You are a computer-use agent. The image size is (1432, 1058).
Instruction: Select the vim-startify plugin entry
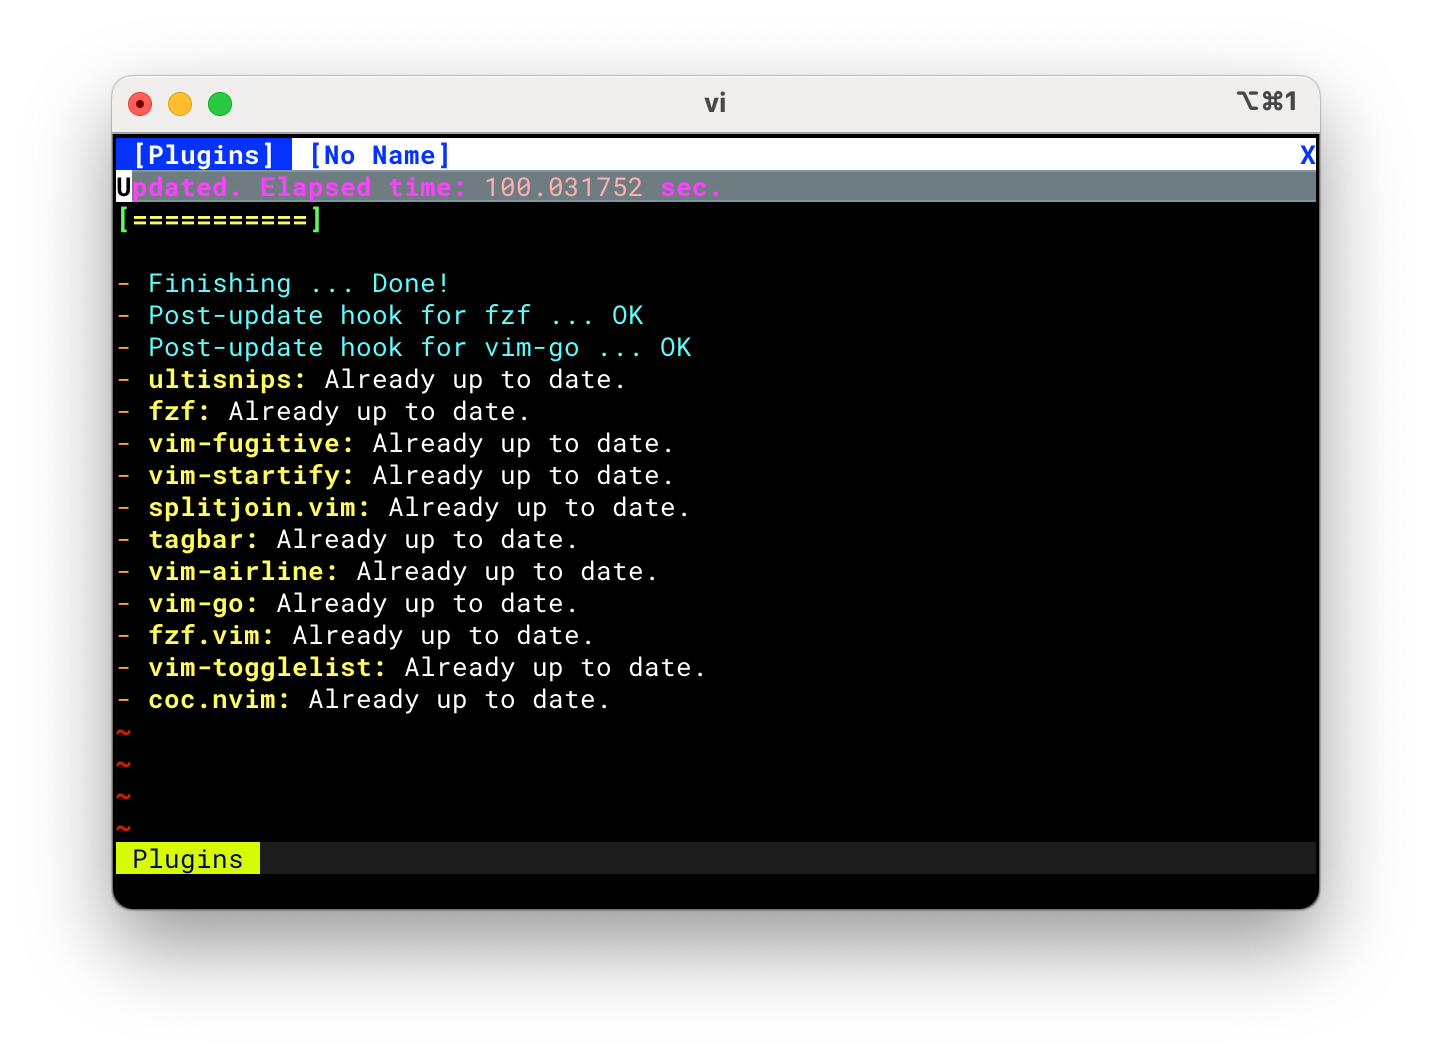[x=396, y=475]
